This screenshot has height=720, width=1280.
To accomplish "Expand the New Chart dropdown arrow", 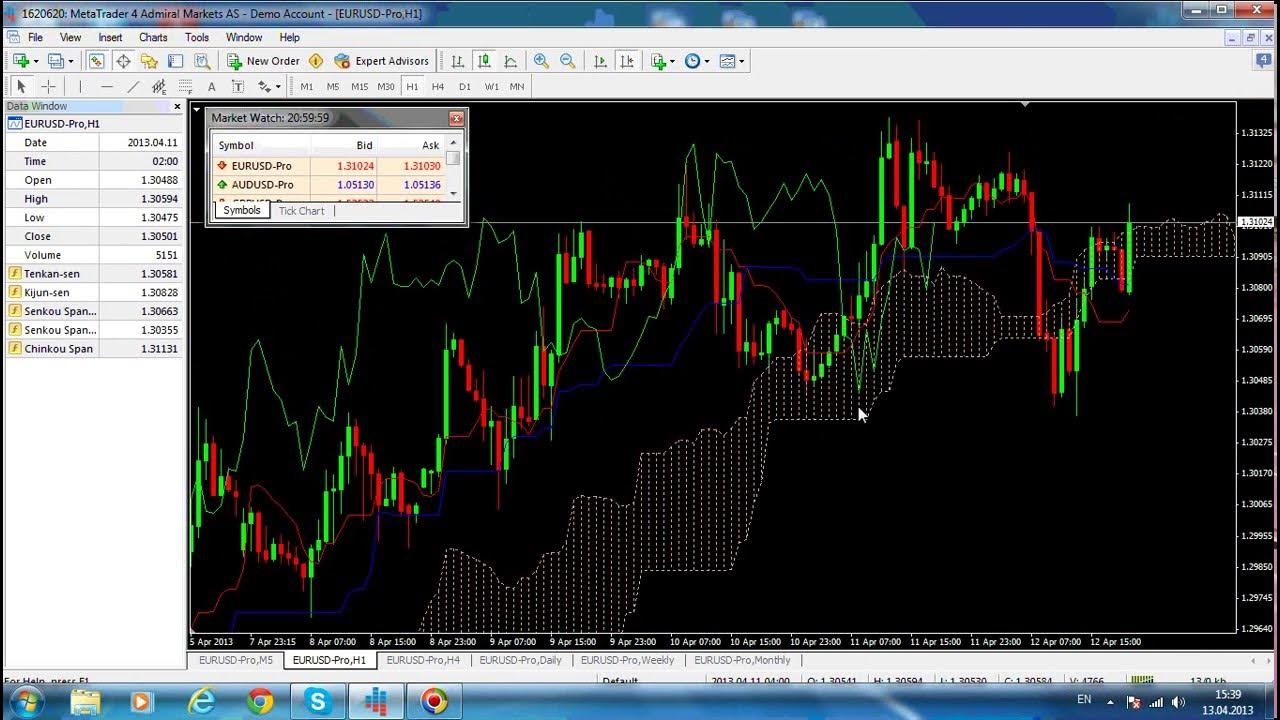I will (35, 61).
